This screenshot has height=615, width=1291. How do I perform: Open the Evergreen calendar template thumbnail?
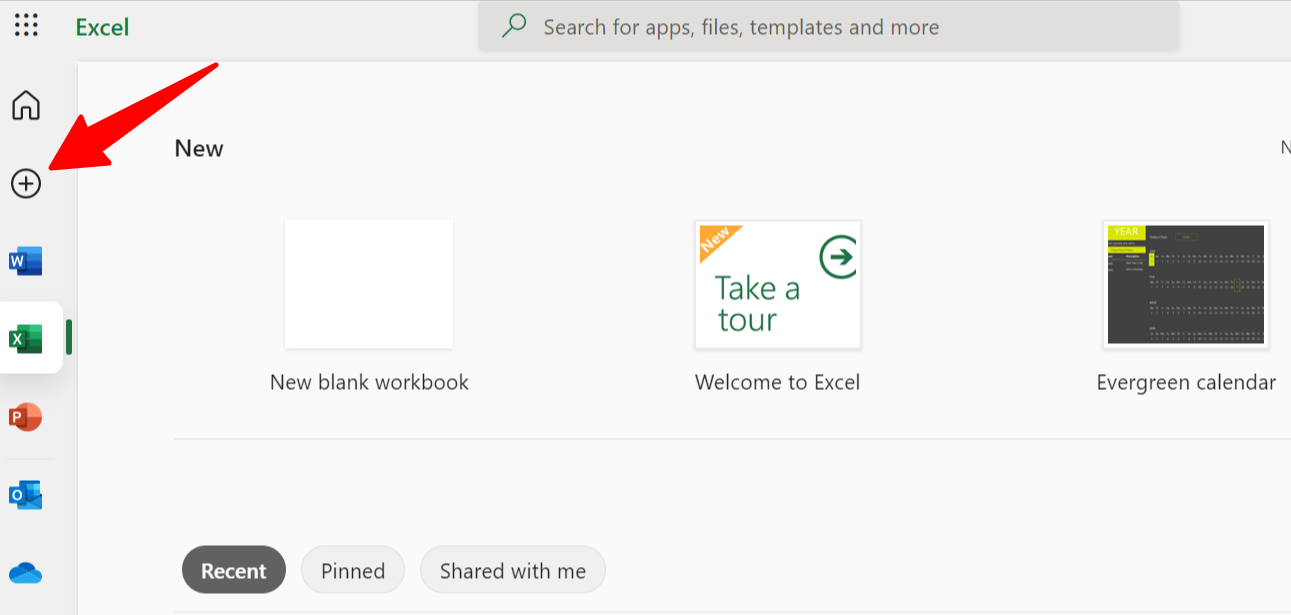1186,284
